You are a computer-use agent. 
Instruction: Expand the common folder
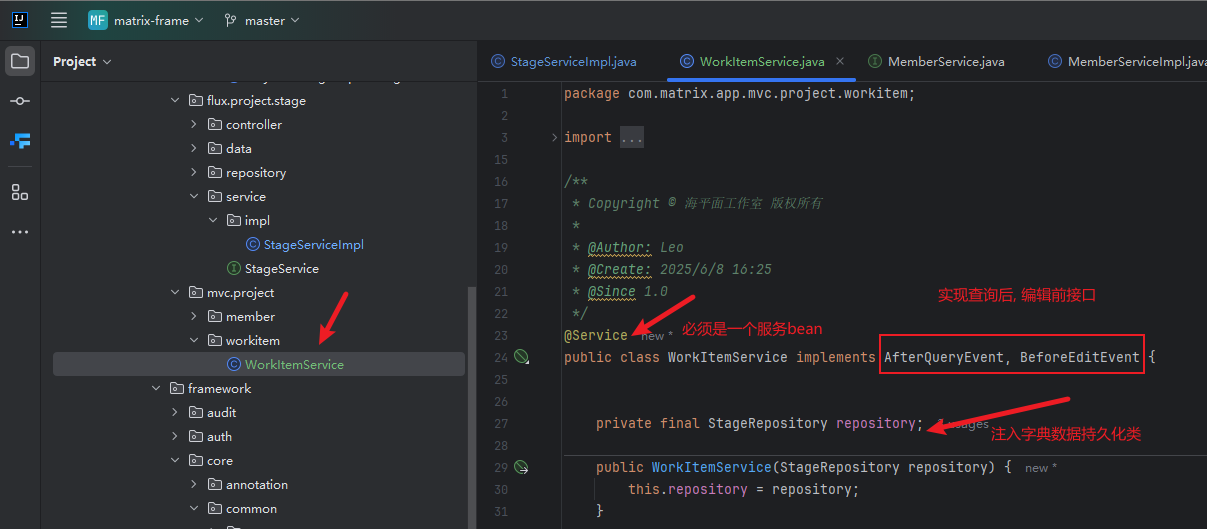(194, 509)
